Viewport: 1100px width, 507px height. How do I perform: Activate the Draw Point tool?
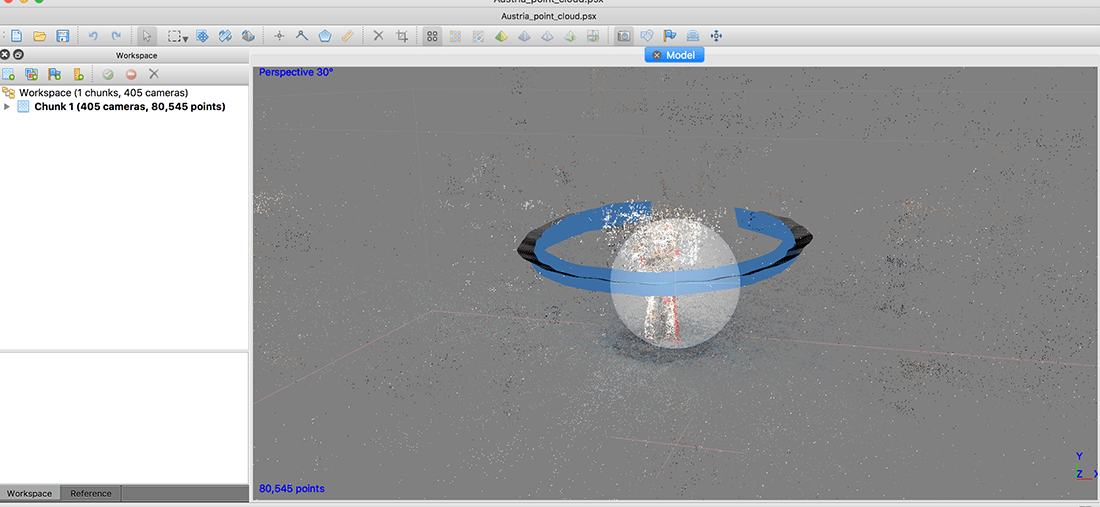[279, 36]
